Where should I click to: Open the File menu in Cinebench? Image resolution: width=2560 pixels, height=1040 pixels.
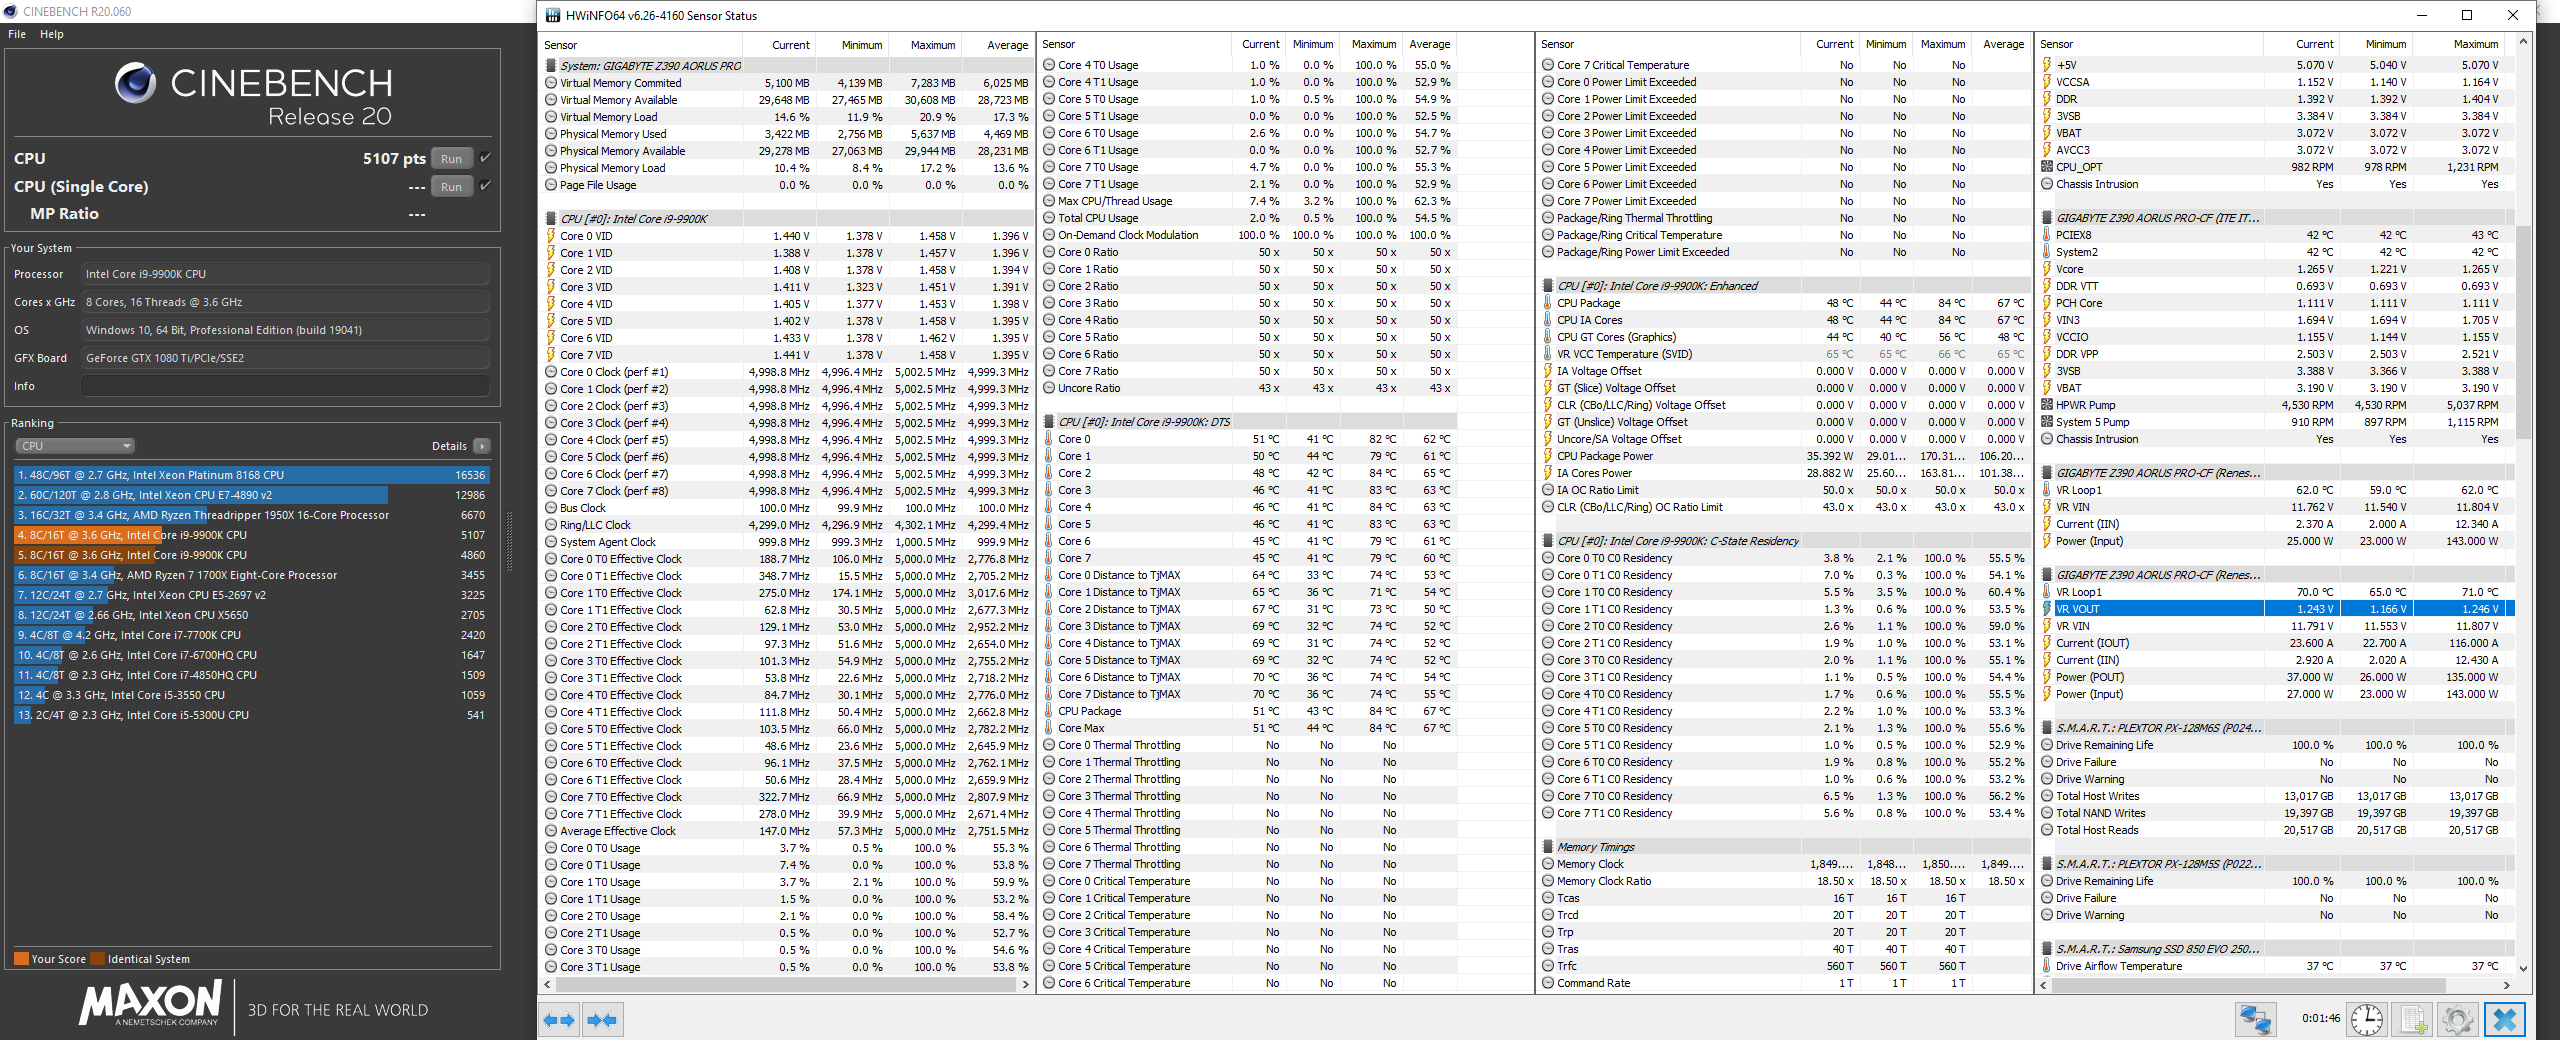pos(17,34)
